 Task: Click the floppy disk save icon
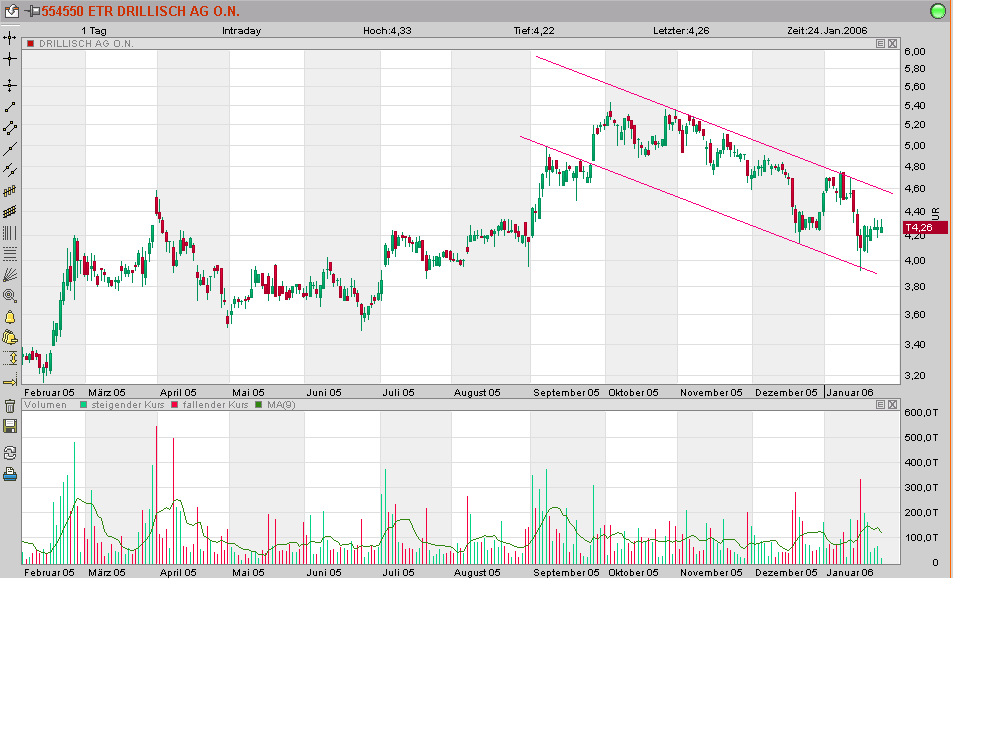click(10, 427)
